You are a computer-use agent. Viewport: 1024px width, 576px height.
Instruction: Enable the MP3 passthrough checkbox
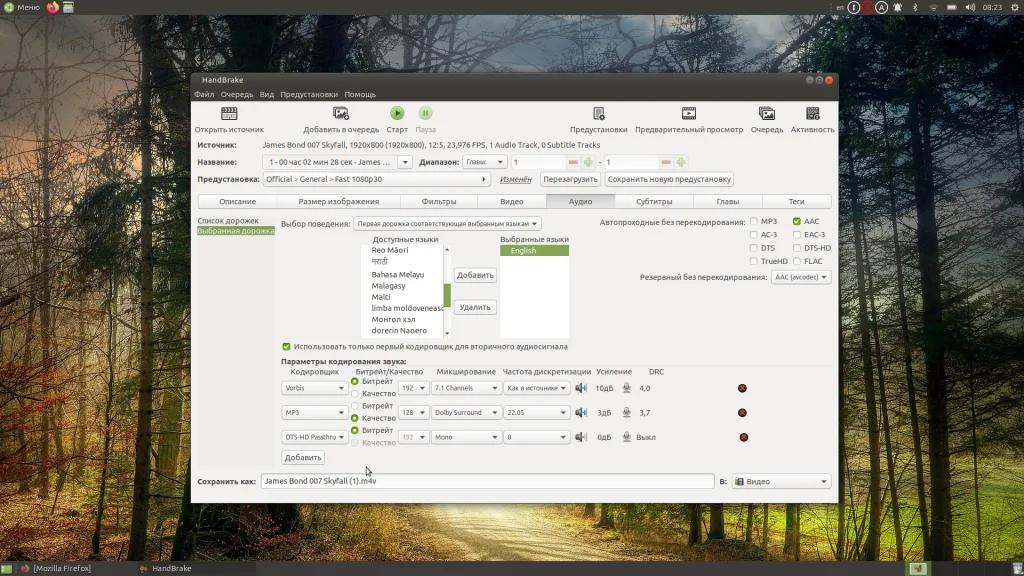coord(753,221)
